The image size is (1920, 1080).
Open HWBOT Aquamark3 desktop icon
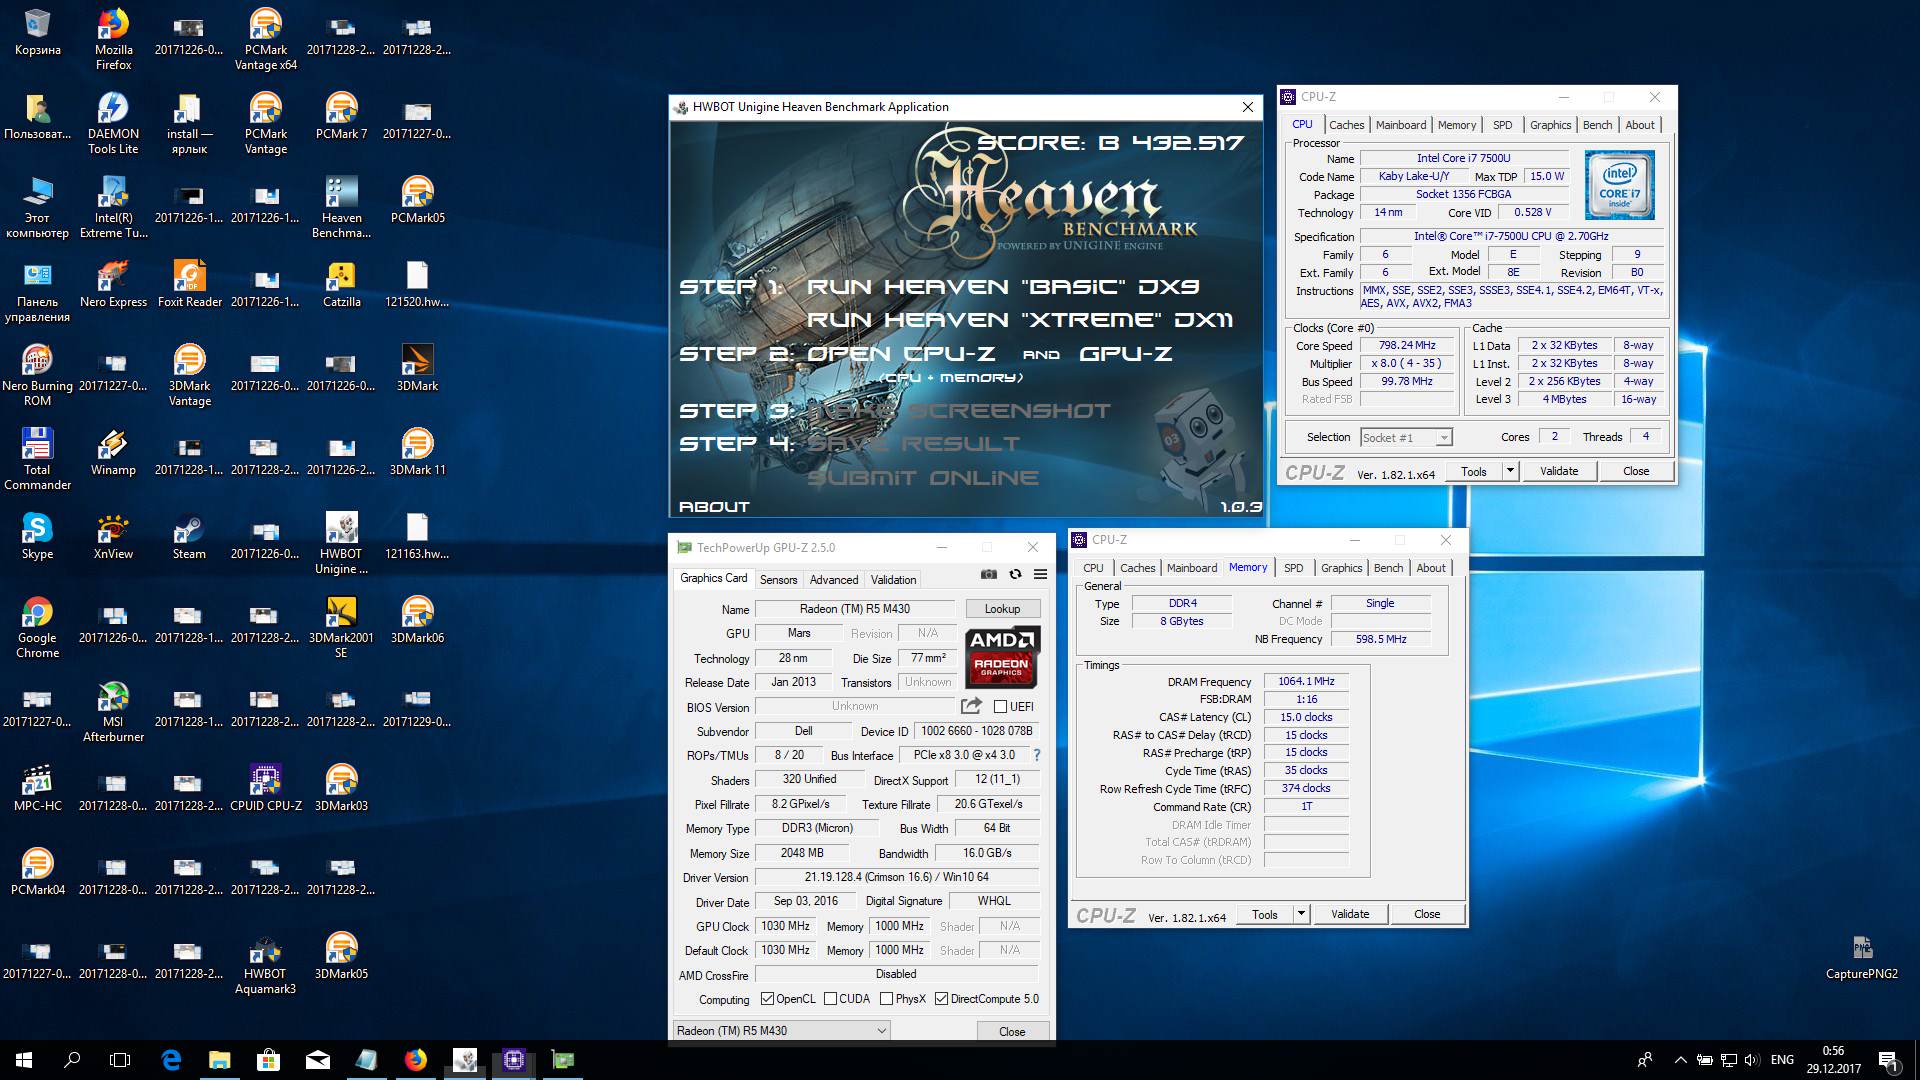(x=265, y=964)
